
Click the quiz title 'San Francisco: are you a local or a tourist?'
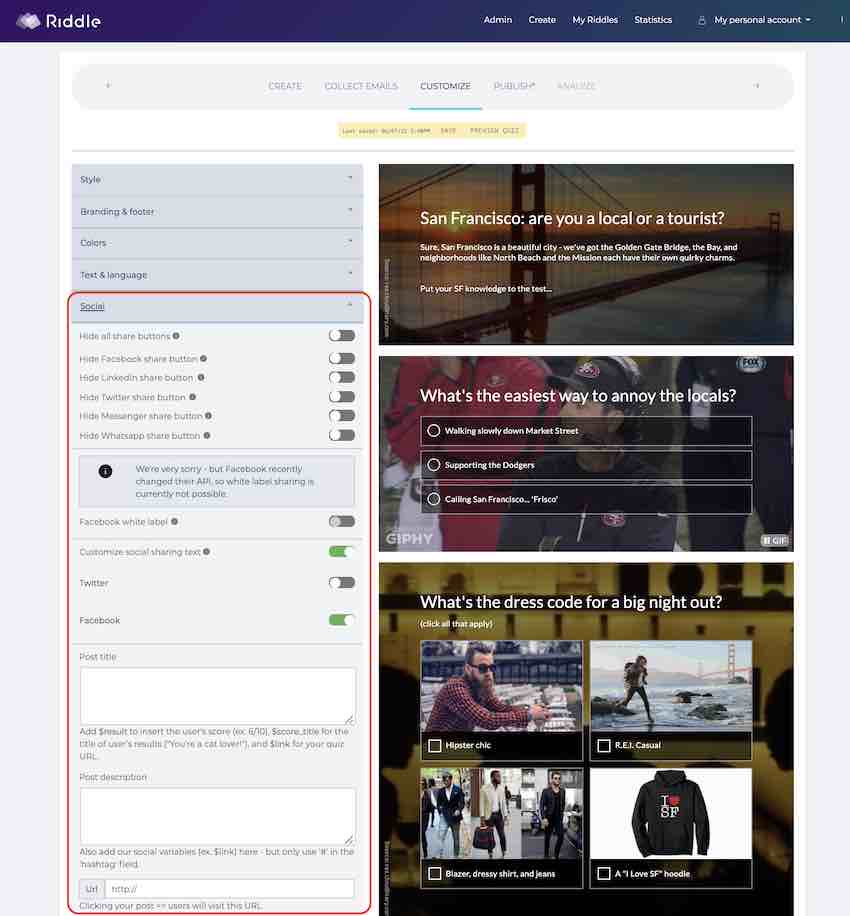(x=572, y=218)
